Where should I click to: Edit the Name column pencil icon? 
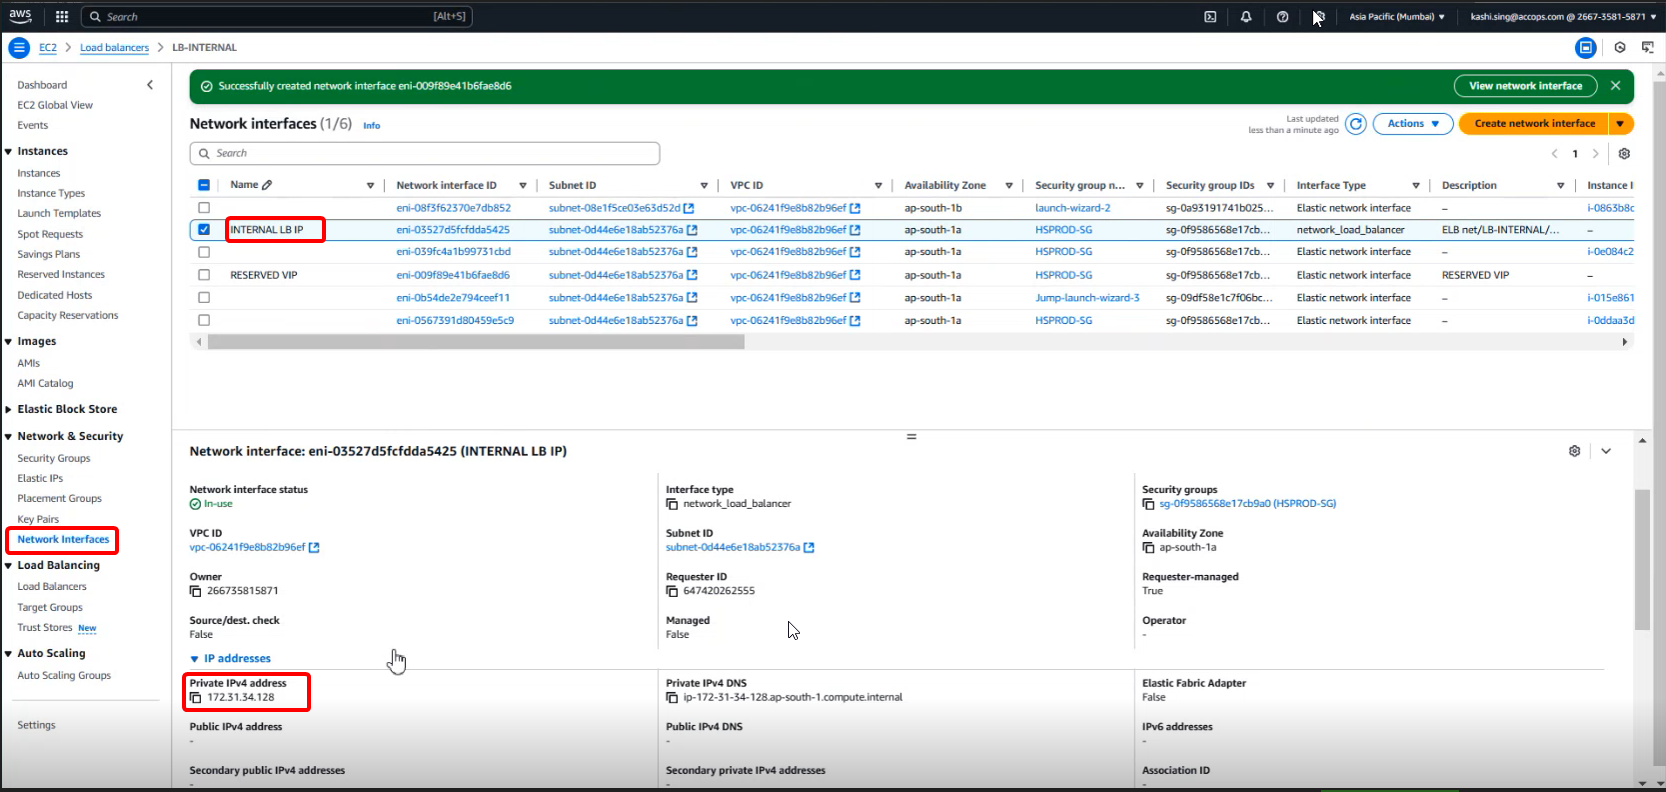click(x=267, y=185)
